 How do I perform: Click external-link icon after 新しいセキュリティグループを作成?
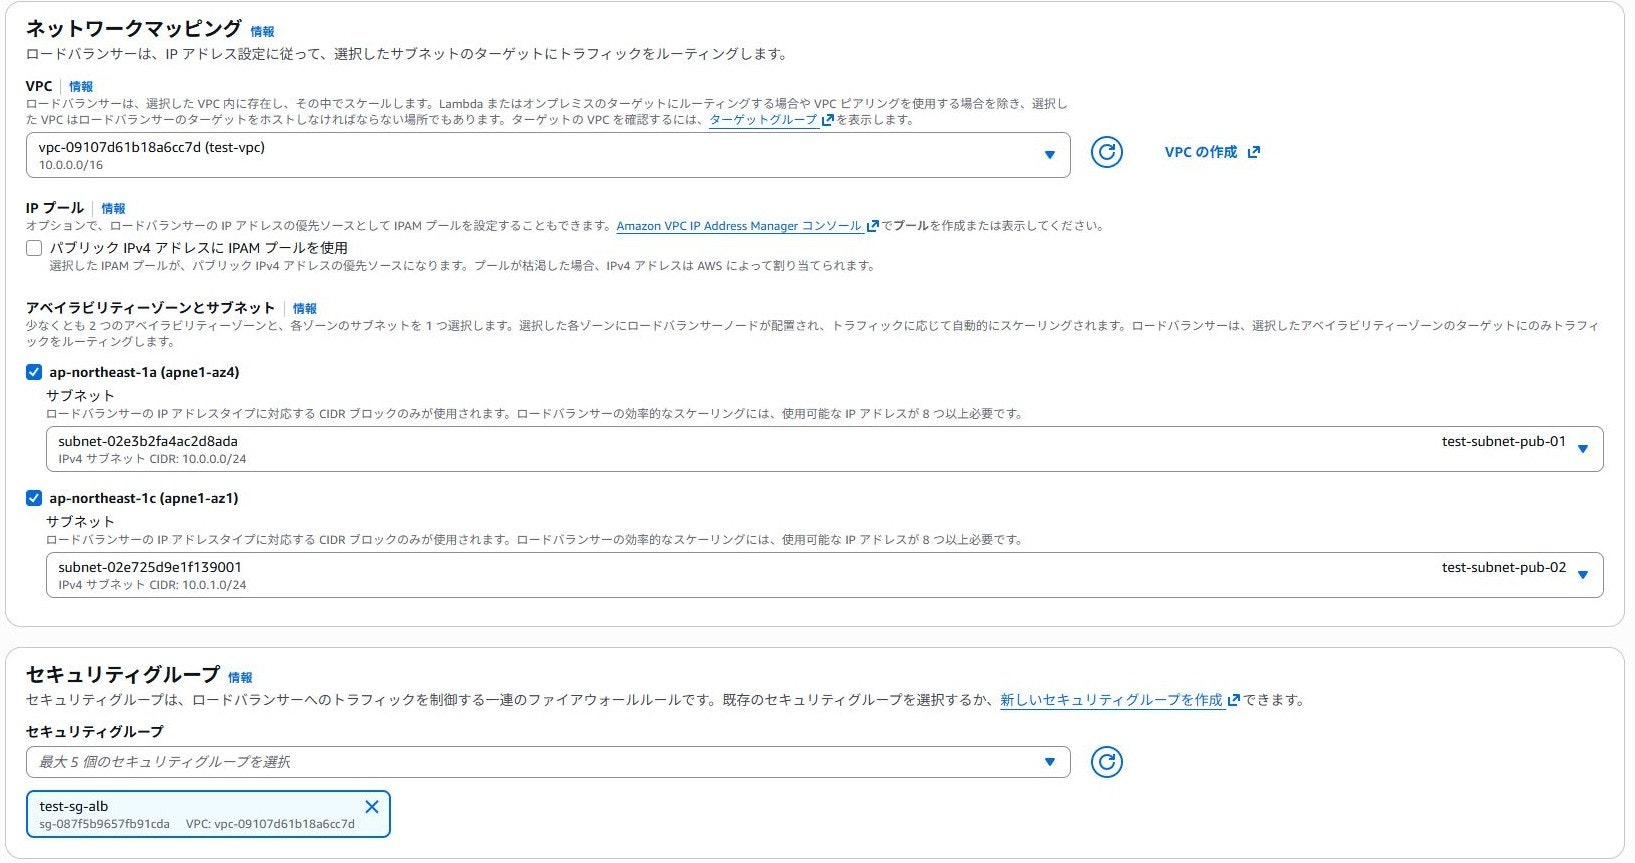click(1233, 700)
